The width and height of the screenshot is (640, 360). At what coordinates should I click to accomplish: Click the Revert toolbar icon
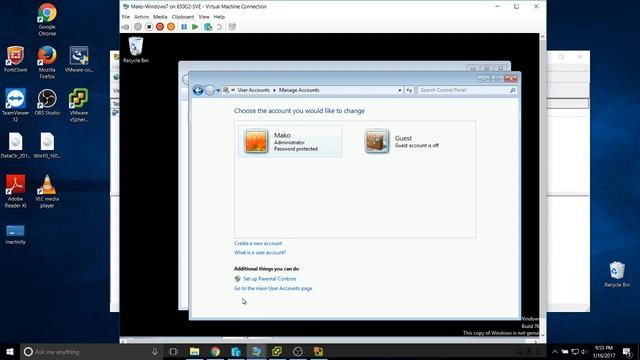[219, 27]
